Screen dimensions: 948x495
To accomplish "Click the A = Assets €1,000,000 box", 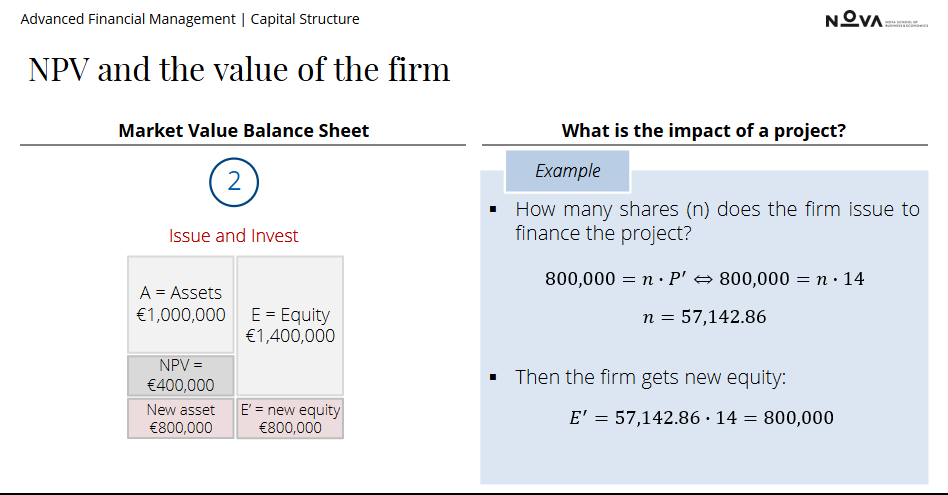I will click(x=181, y=304).
